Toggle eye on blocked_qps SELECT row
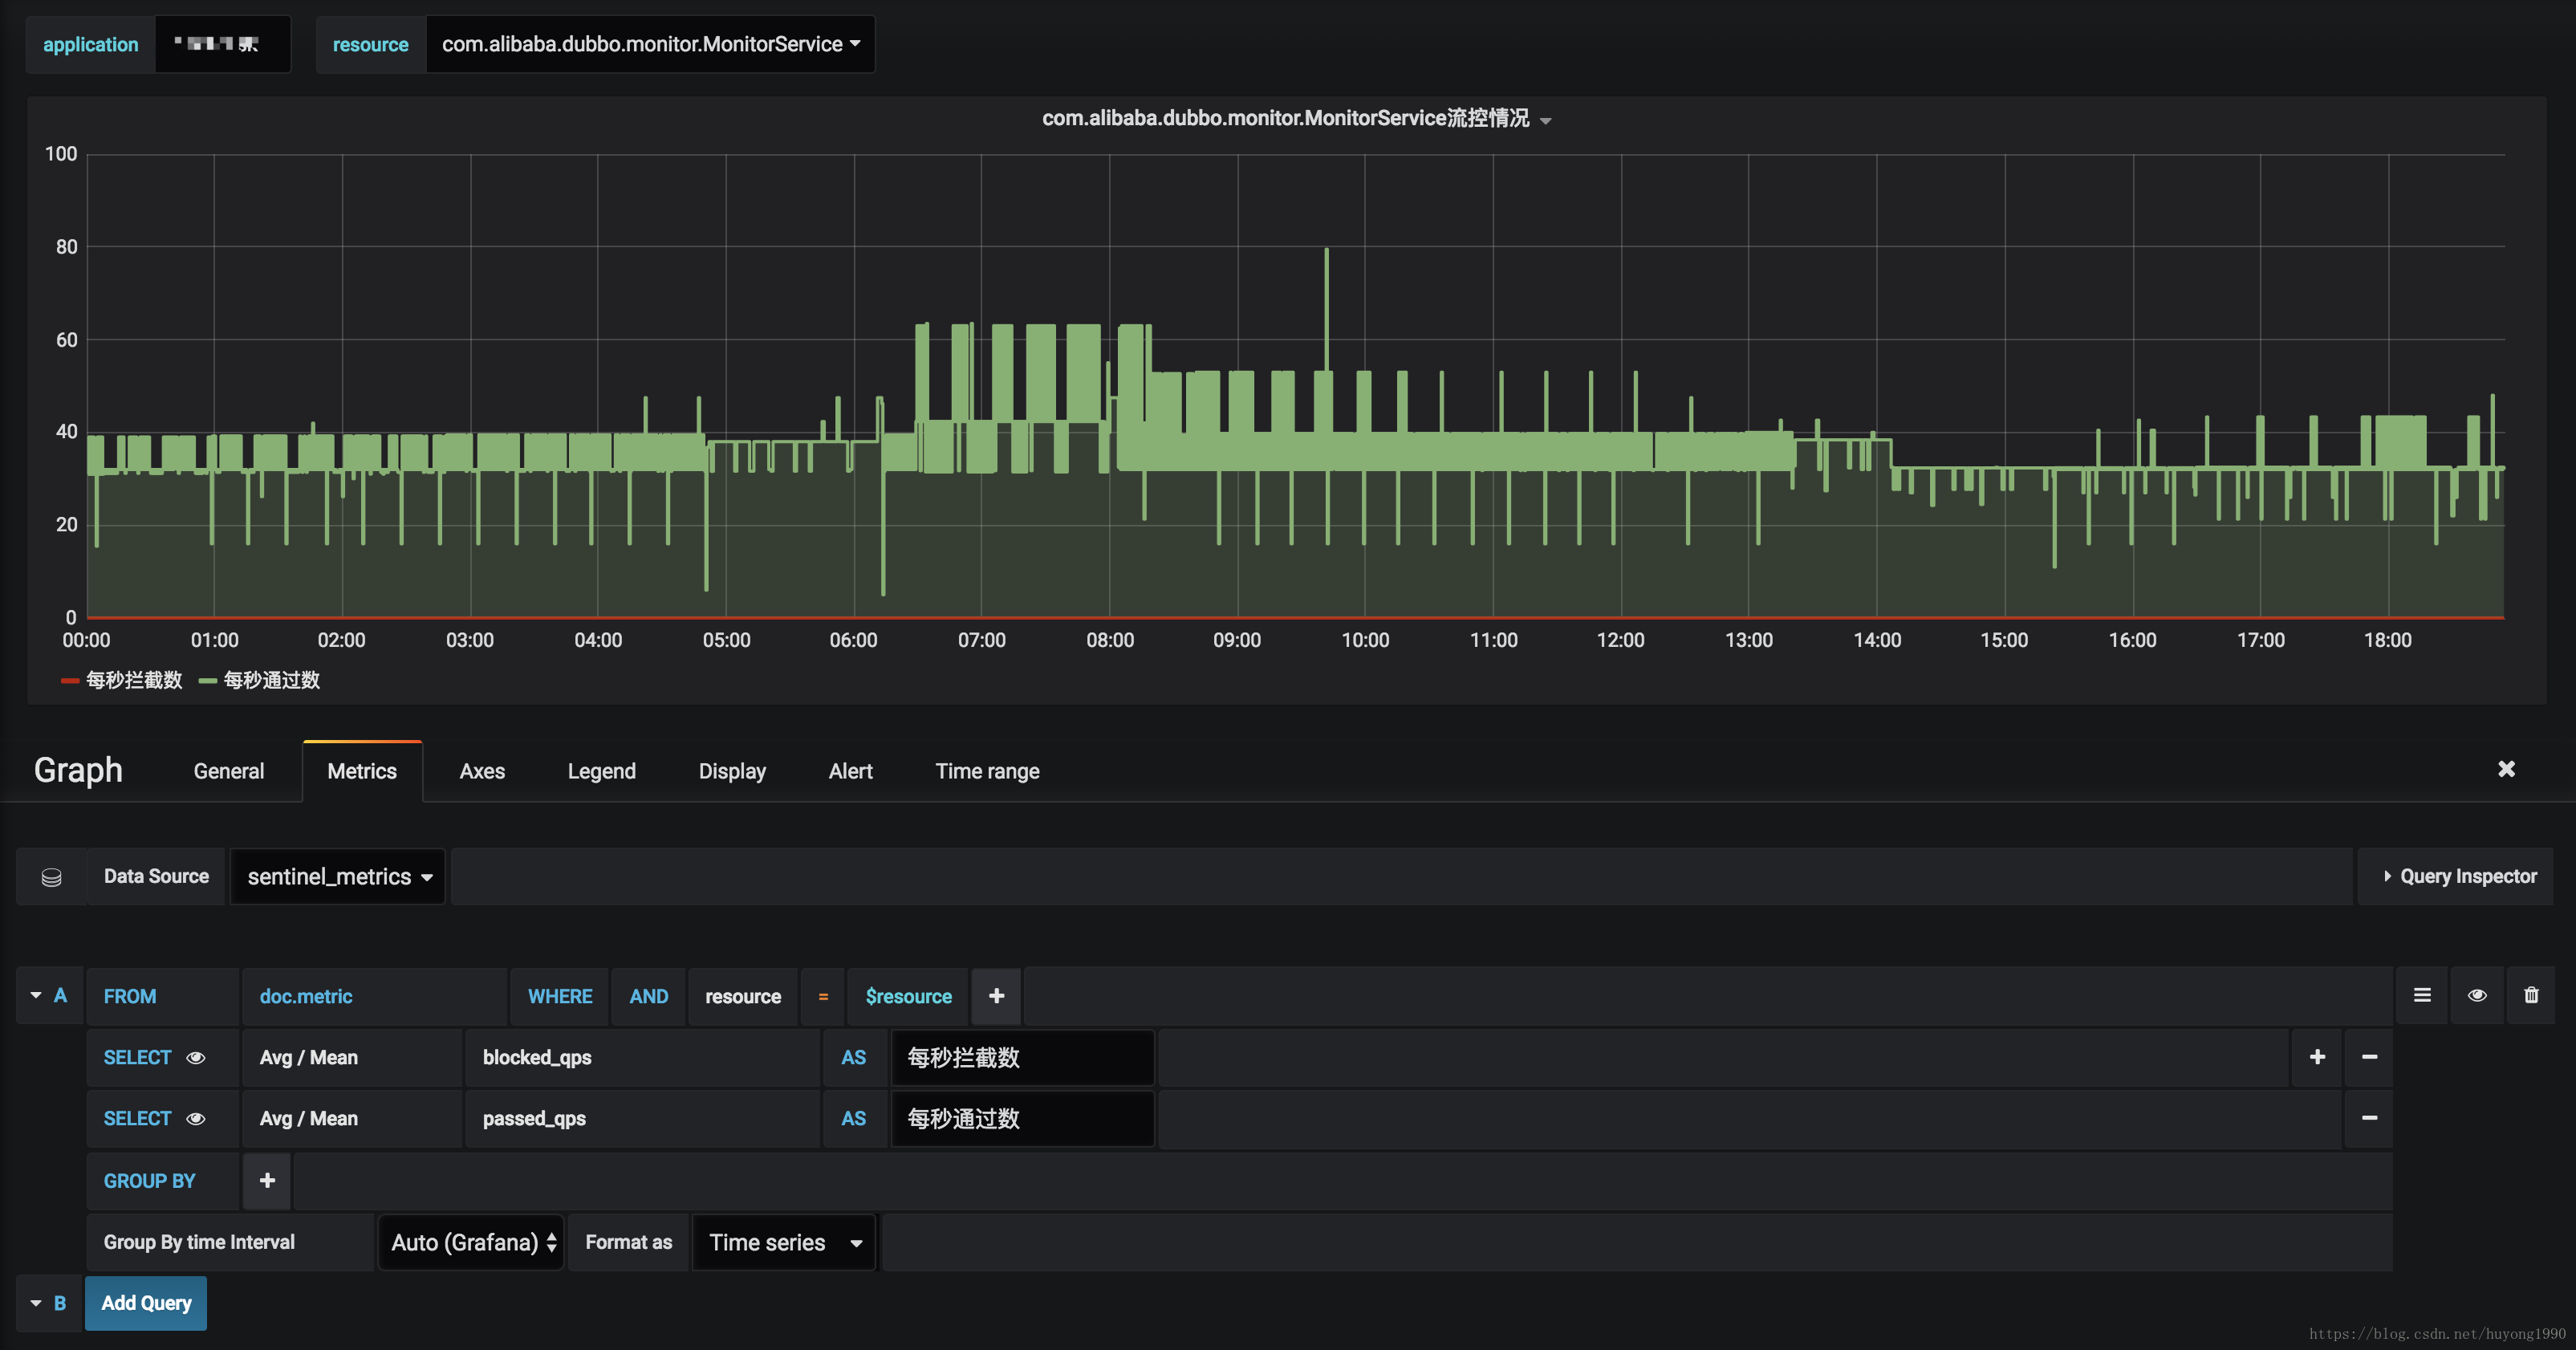The width and height of the screenshot is (2576, 1350). (196, 1057)
